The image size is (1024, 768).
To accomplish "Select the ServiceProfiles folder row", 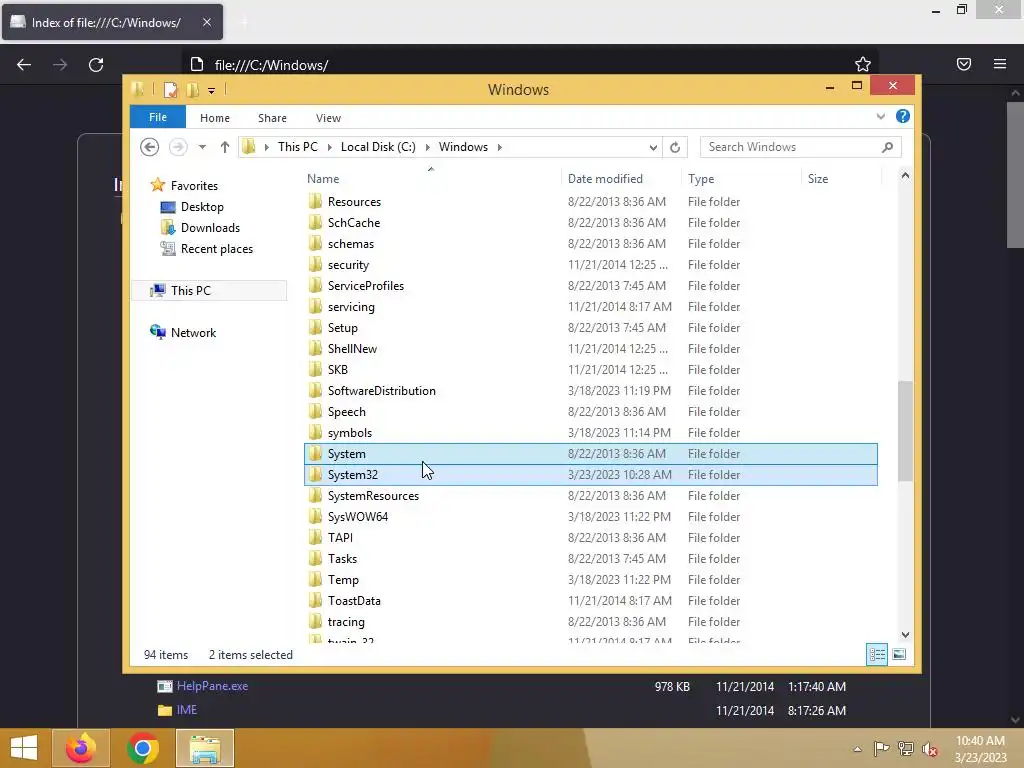I will click(x=591, y=285).
